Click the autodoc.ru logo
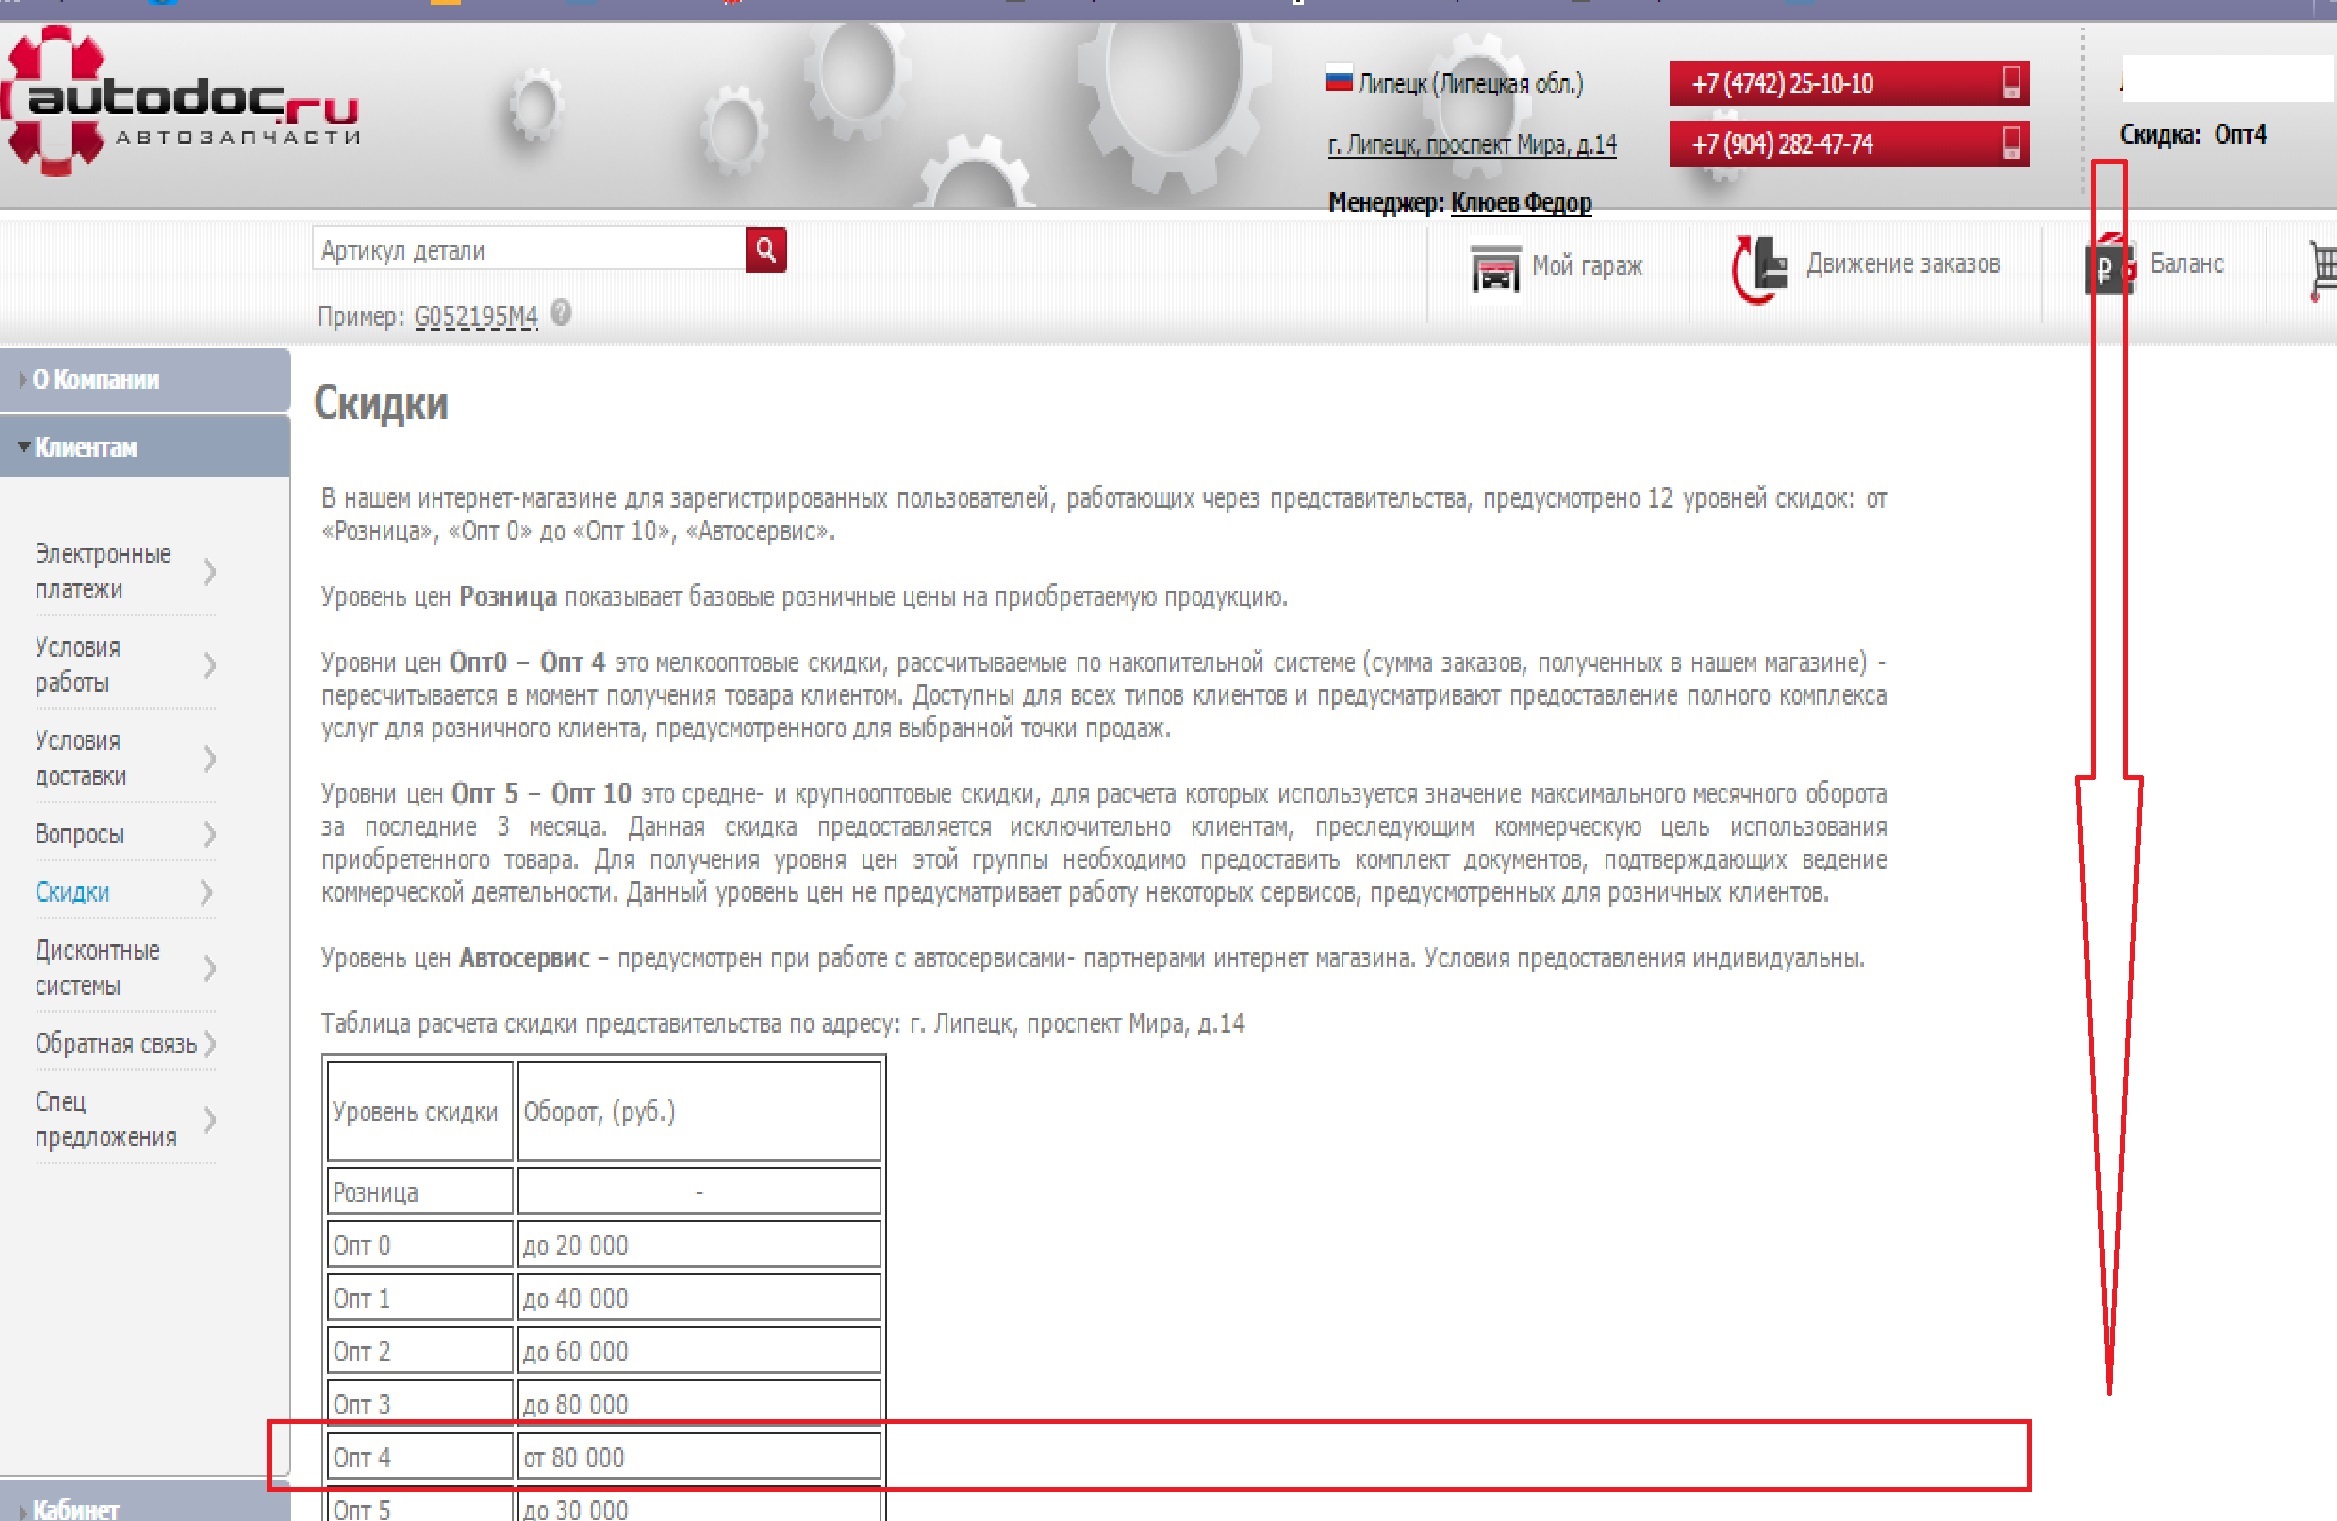The image size is (2337, 1521). click(180, 101)
